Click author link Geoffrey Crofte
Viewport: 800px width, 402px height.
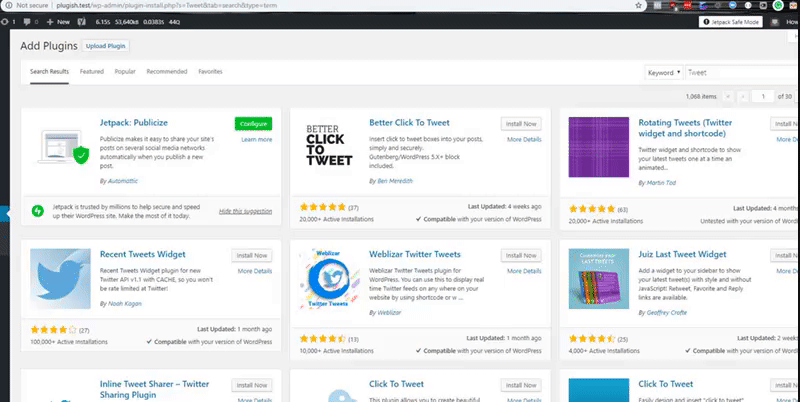click(667, 312)
